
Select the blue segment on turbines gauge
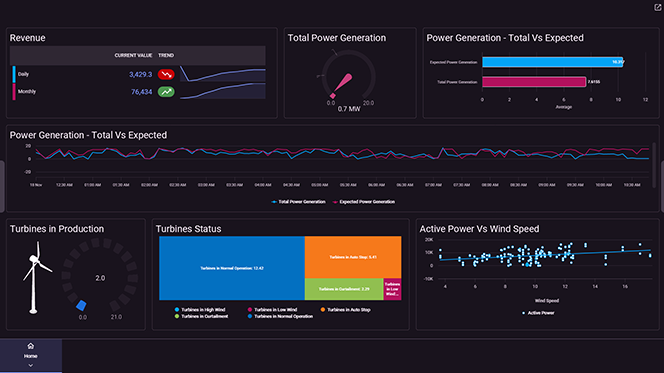[x=81, y=305]
